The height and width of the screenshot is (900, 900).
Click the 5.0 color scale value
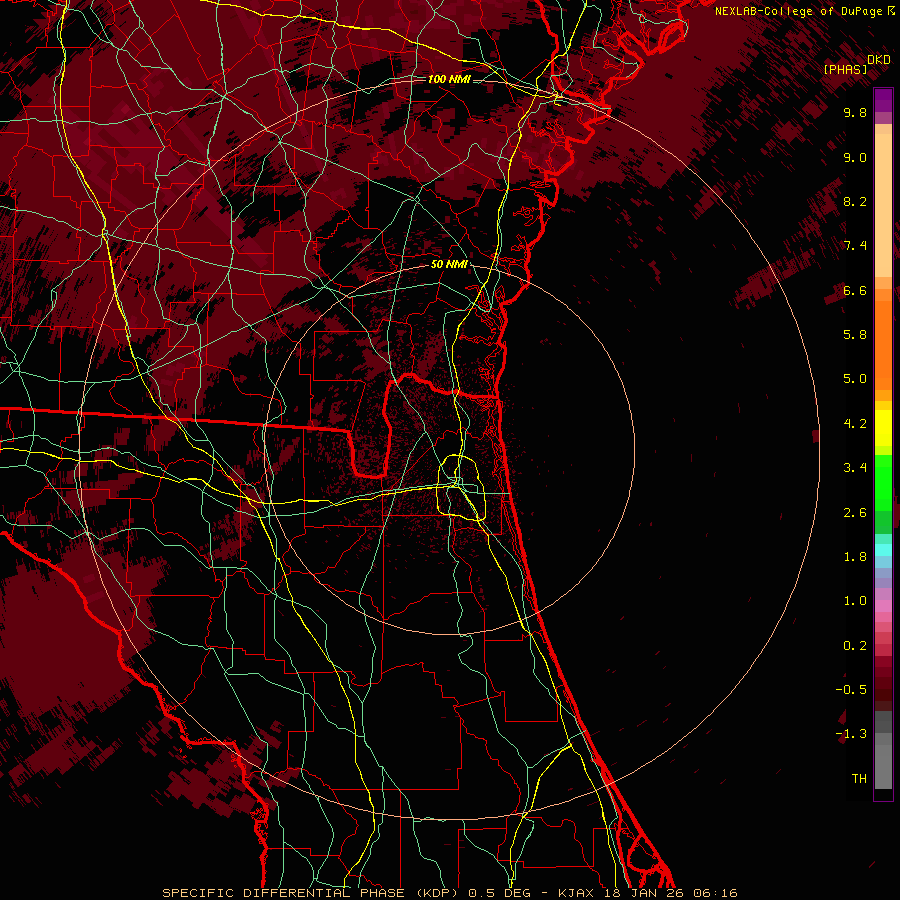(855, 379)
